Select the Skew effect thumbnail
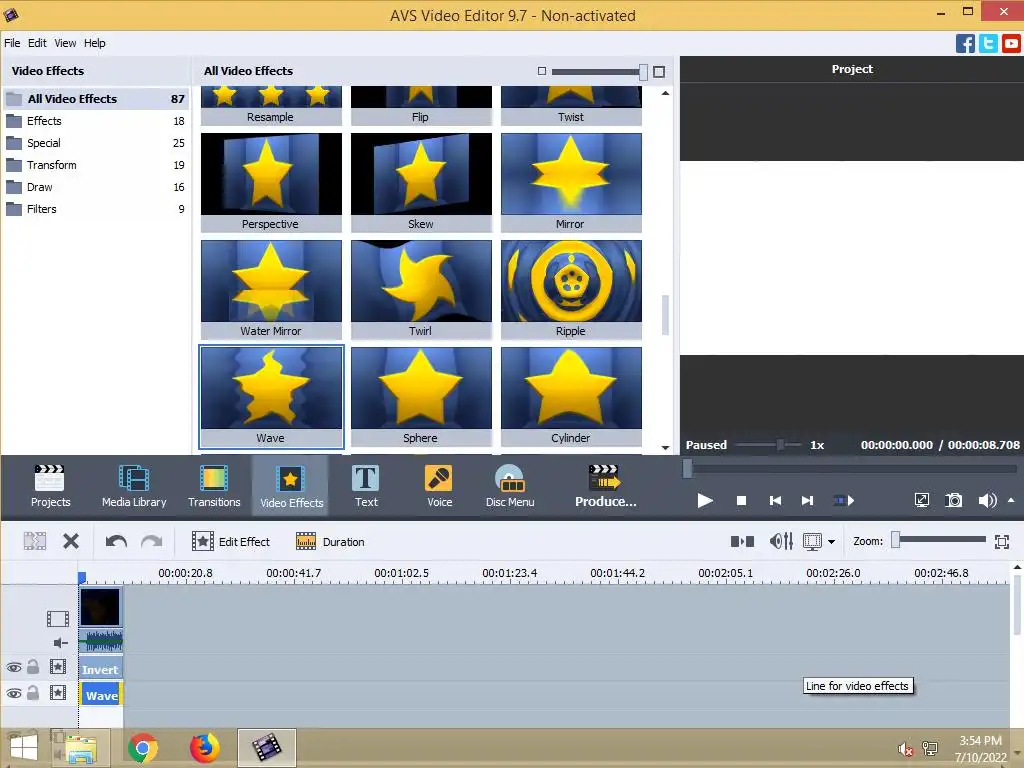This screenshot has width=1024, height=768. pyautogui.click(x=421, y=182)
